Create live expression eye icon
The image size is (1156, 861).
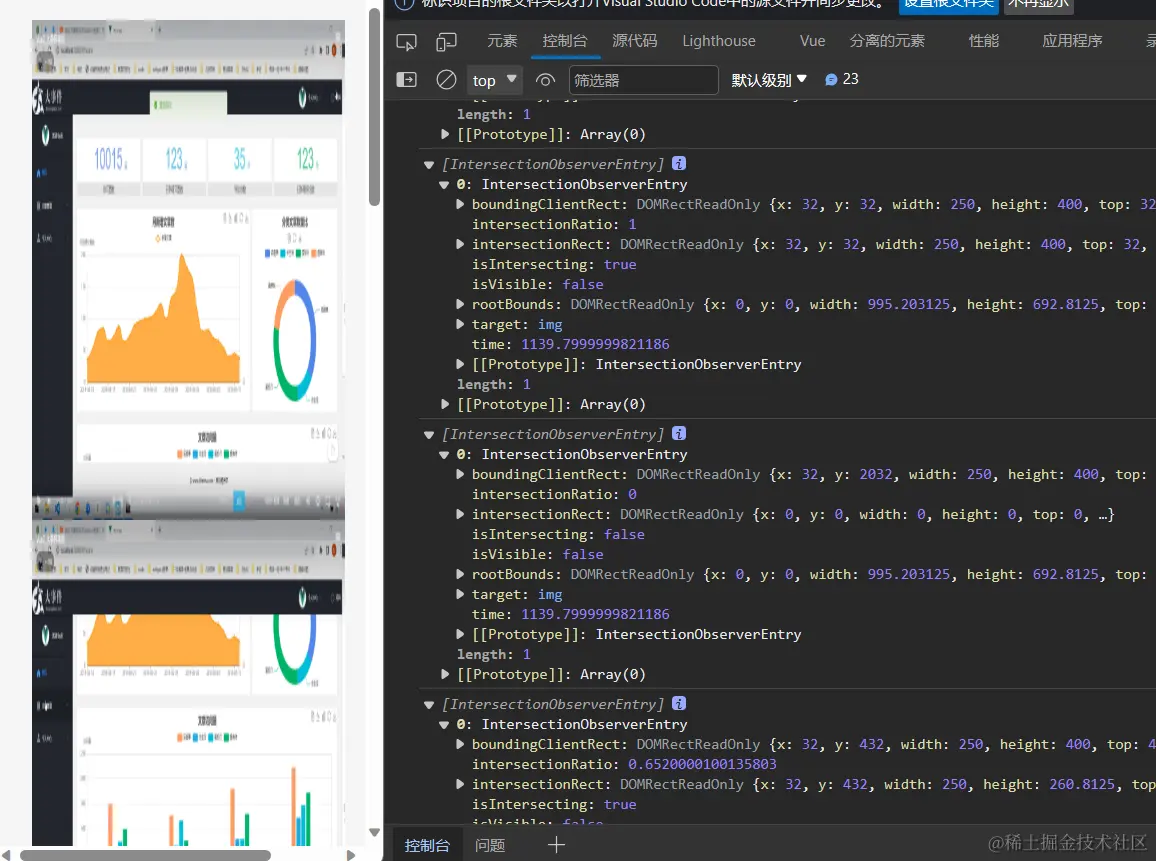coord(545,80)
